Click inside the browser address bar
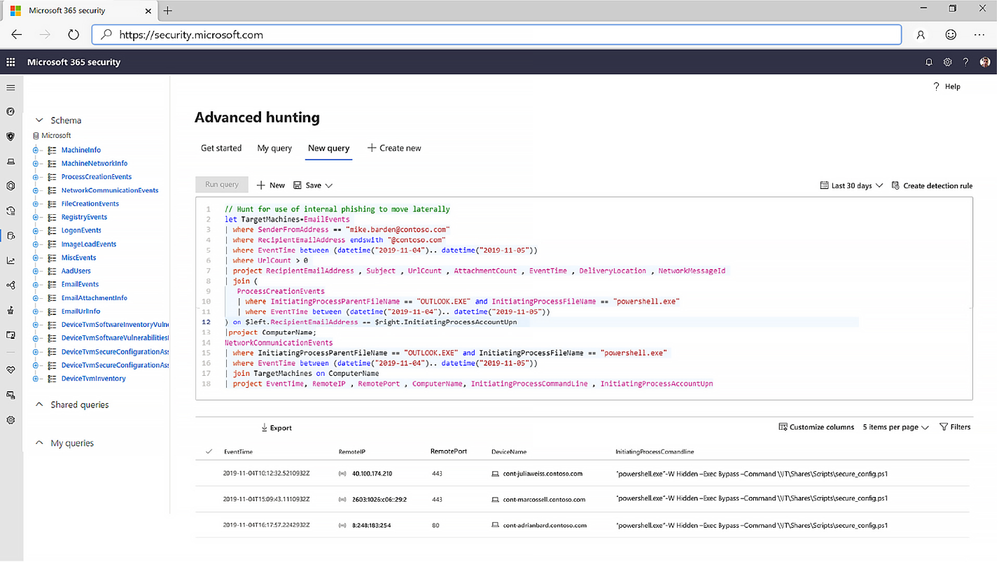 pos(497,34)
